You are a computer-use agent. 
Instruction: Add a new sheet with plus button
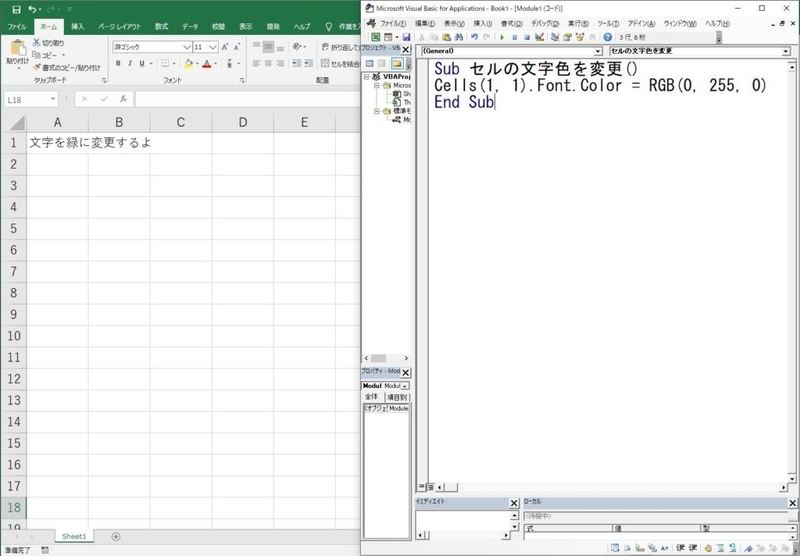point(116,536)
